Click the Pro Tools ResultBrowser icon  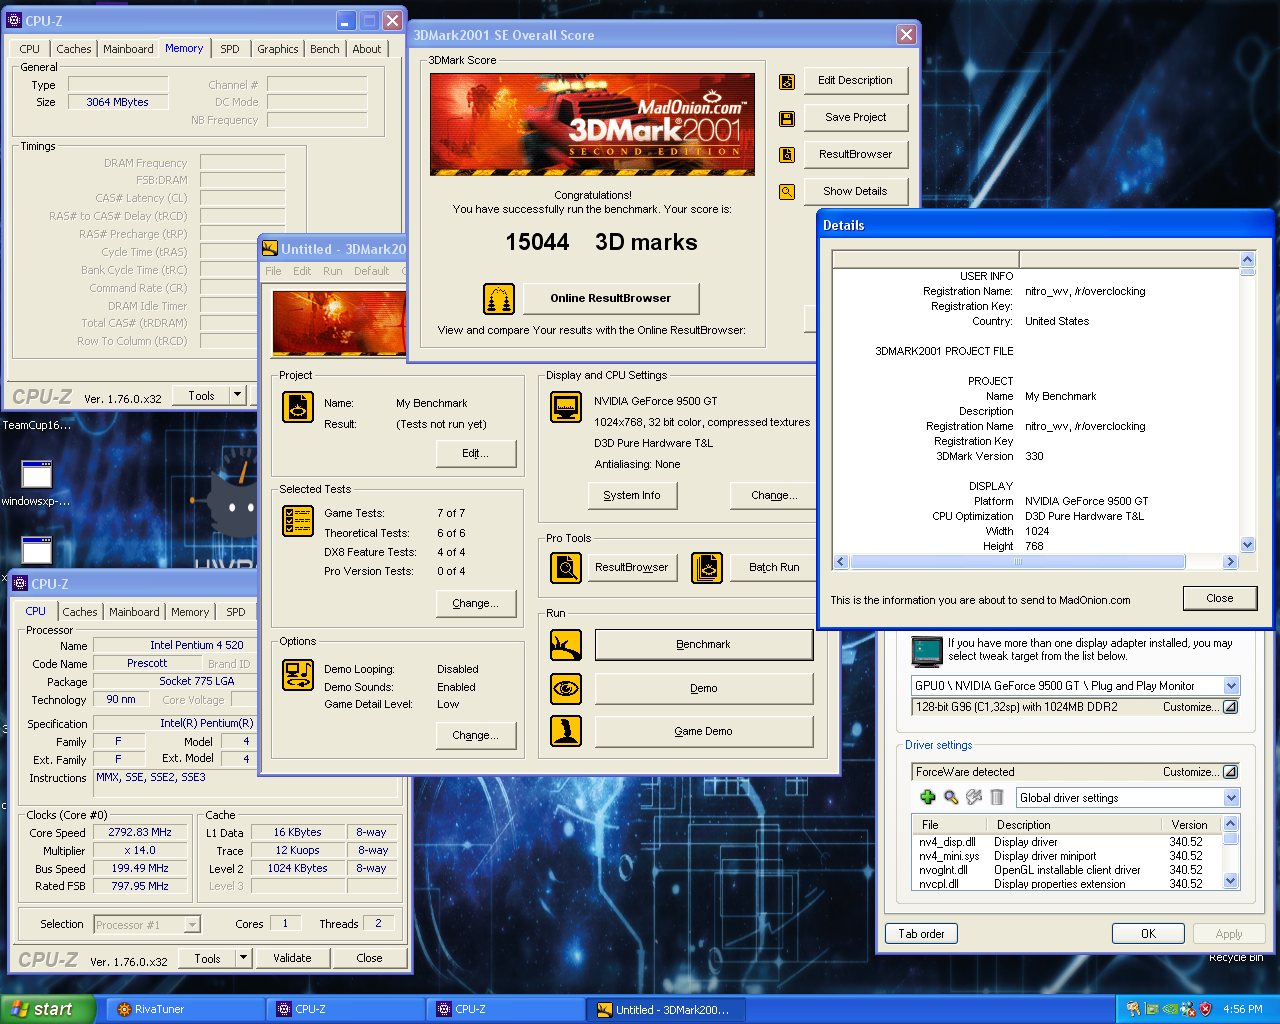[x=566, y=567]
